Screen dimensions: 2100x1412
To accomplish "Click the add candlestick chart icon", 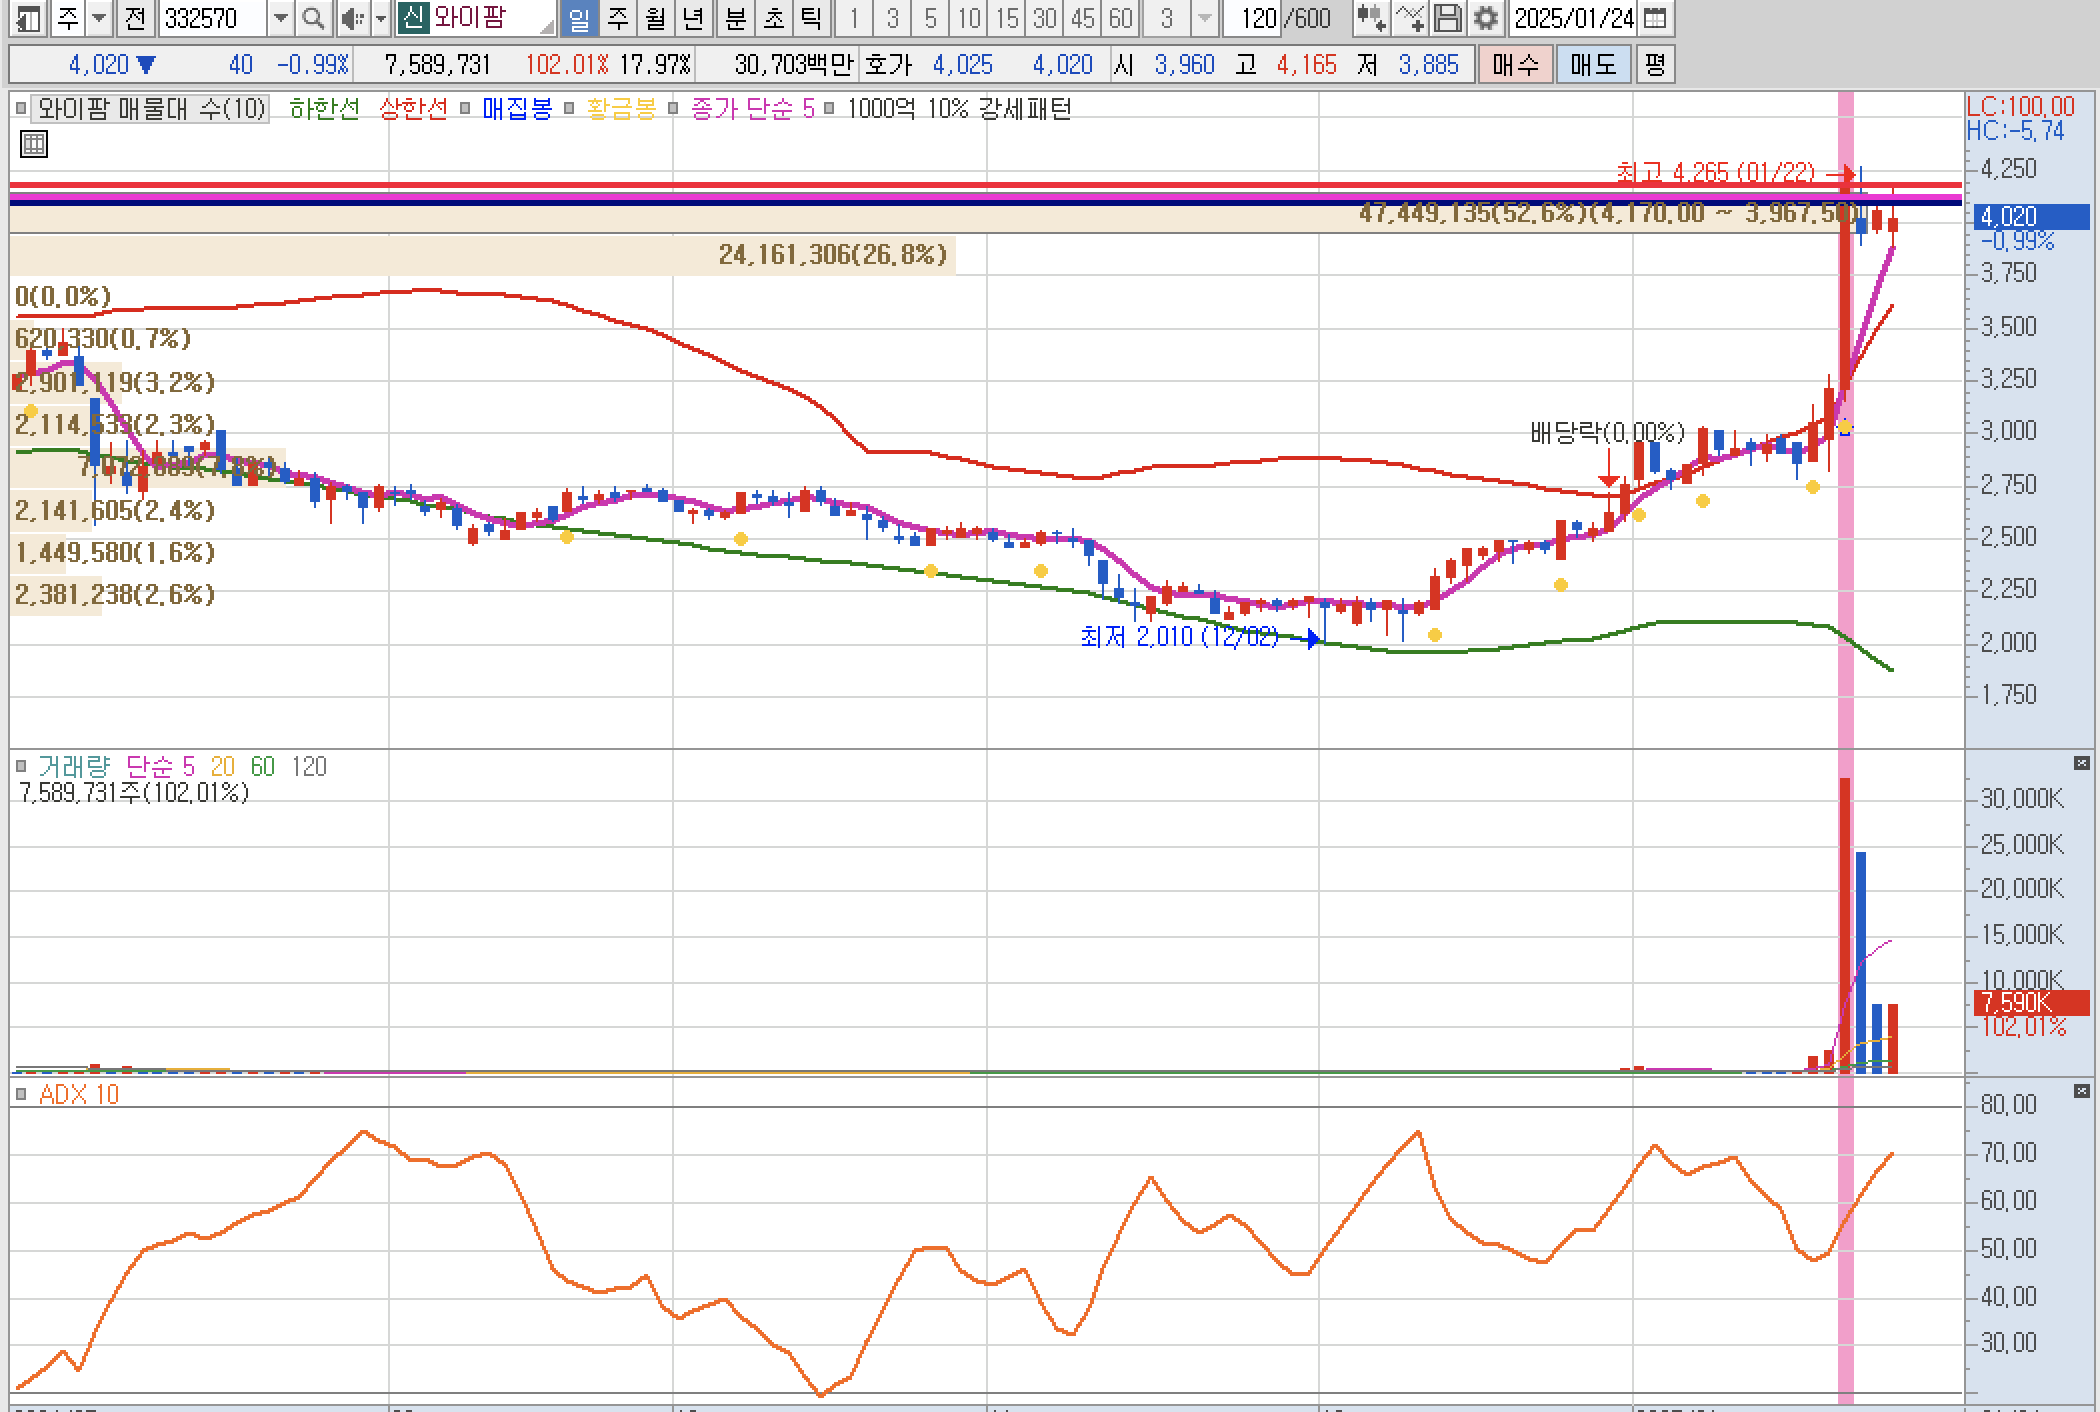I will tap(1371, 18).
